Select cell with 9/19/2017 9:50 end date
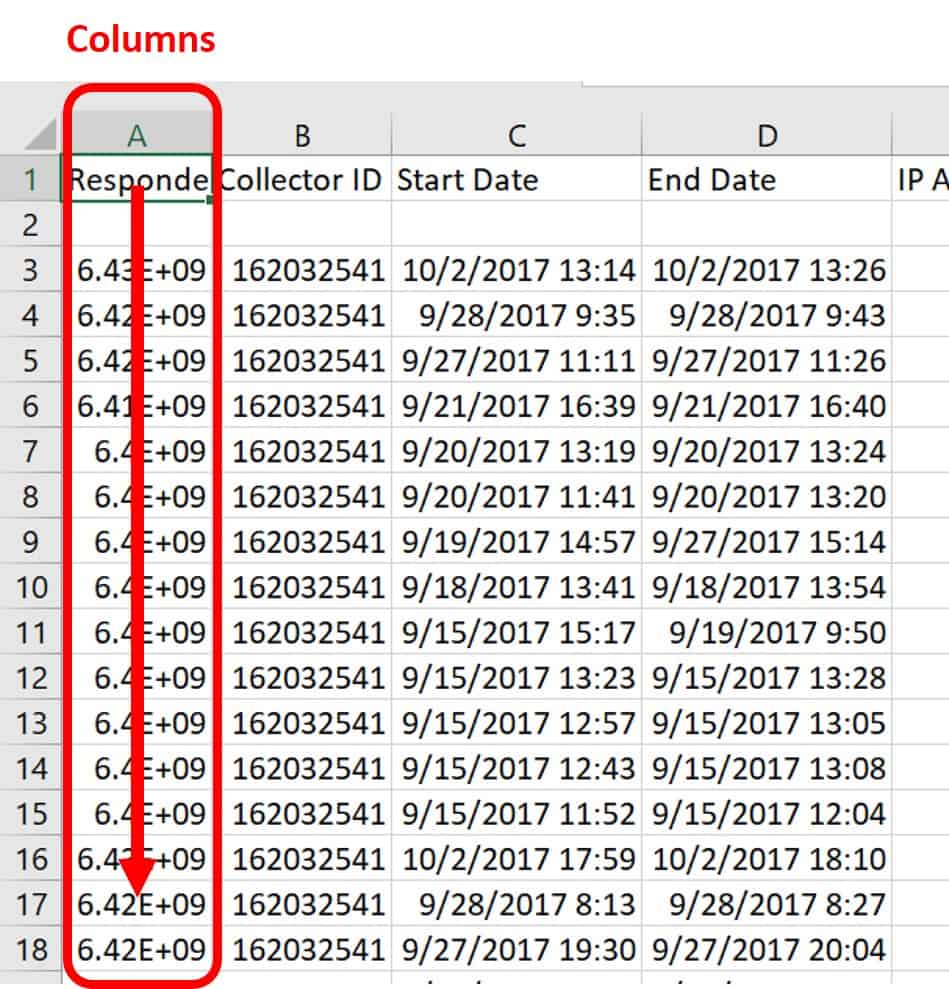 766,633
